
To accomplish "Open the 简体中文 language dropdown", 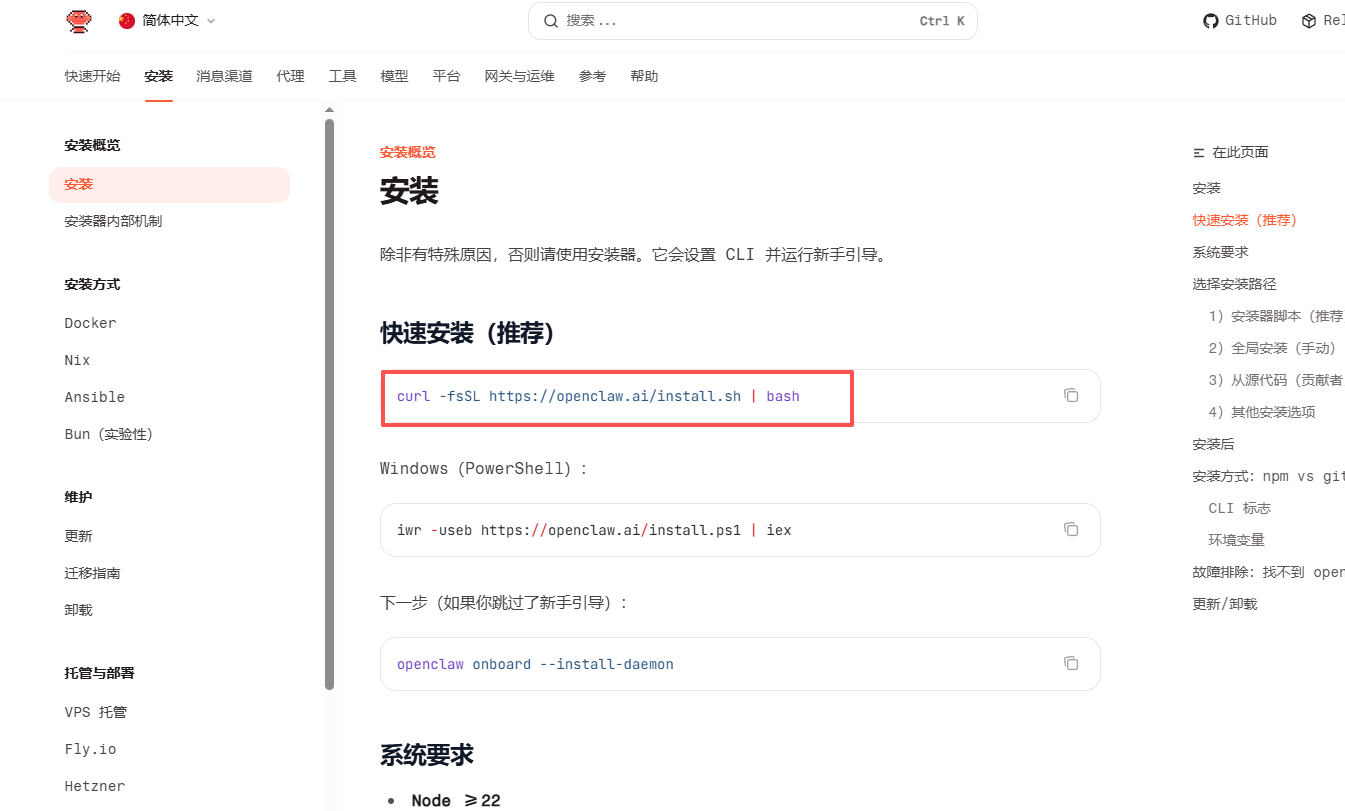I will point(167,21).
